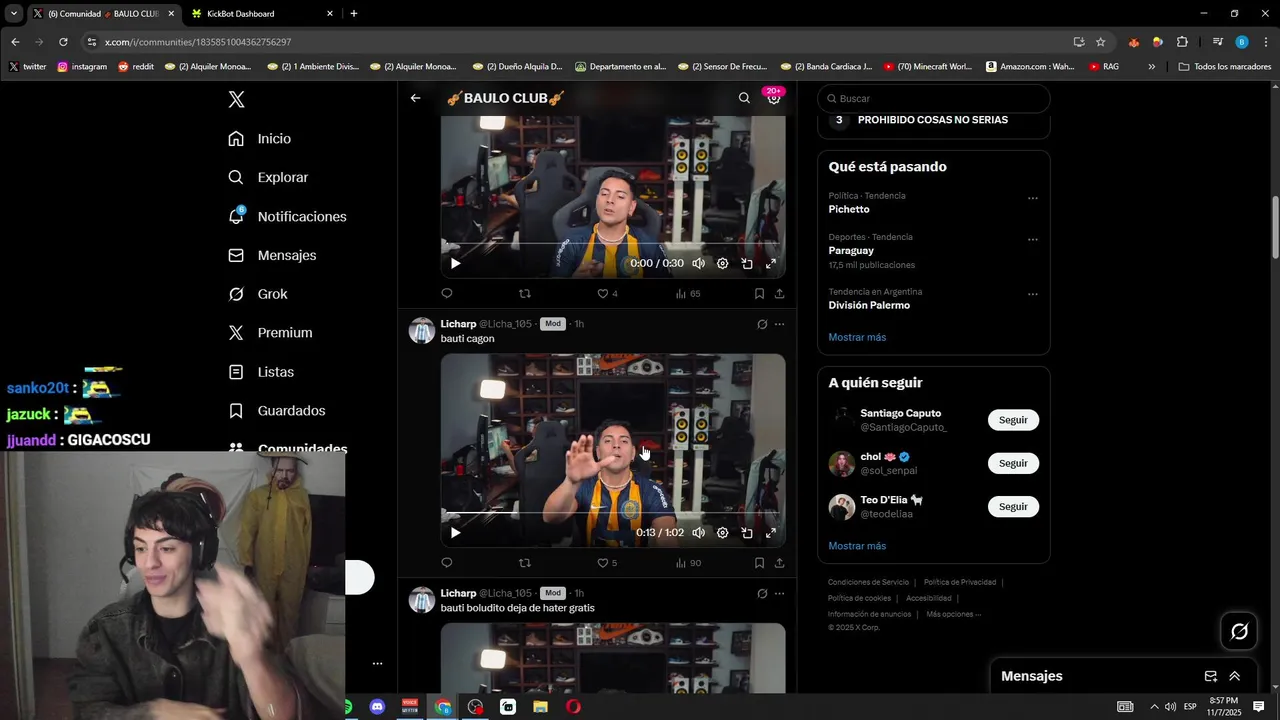Go to Inicio in the sidebar
1280x720 pixels.
[x=260, y=139]
